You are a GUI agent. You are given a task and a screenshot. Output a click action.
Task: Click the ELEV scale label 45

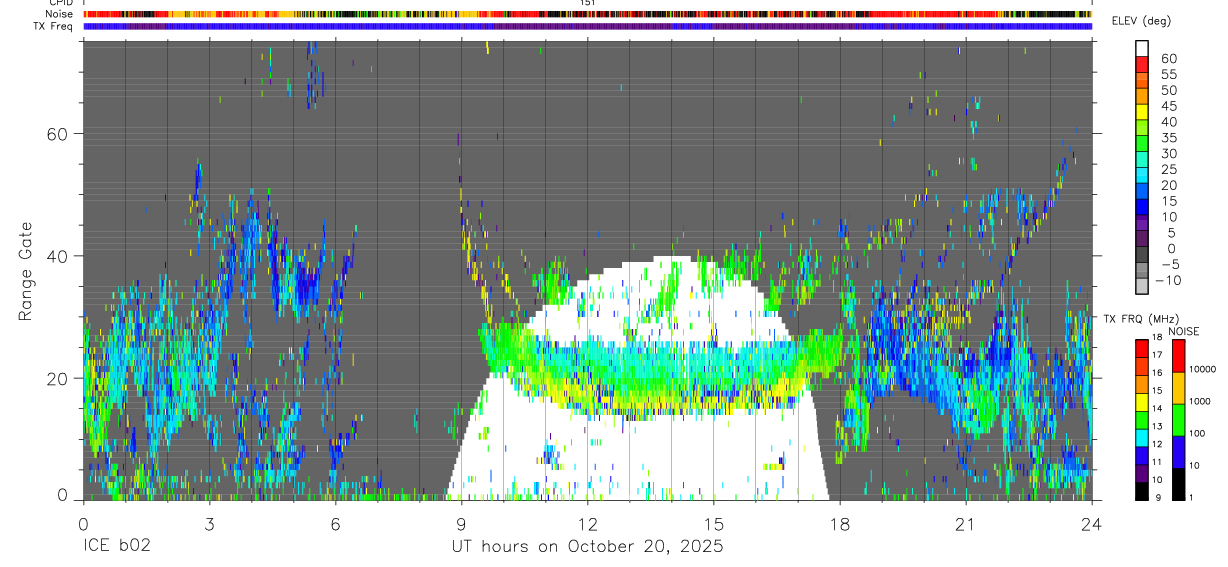coord(1168,106)
